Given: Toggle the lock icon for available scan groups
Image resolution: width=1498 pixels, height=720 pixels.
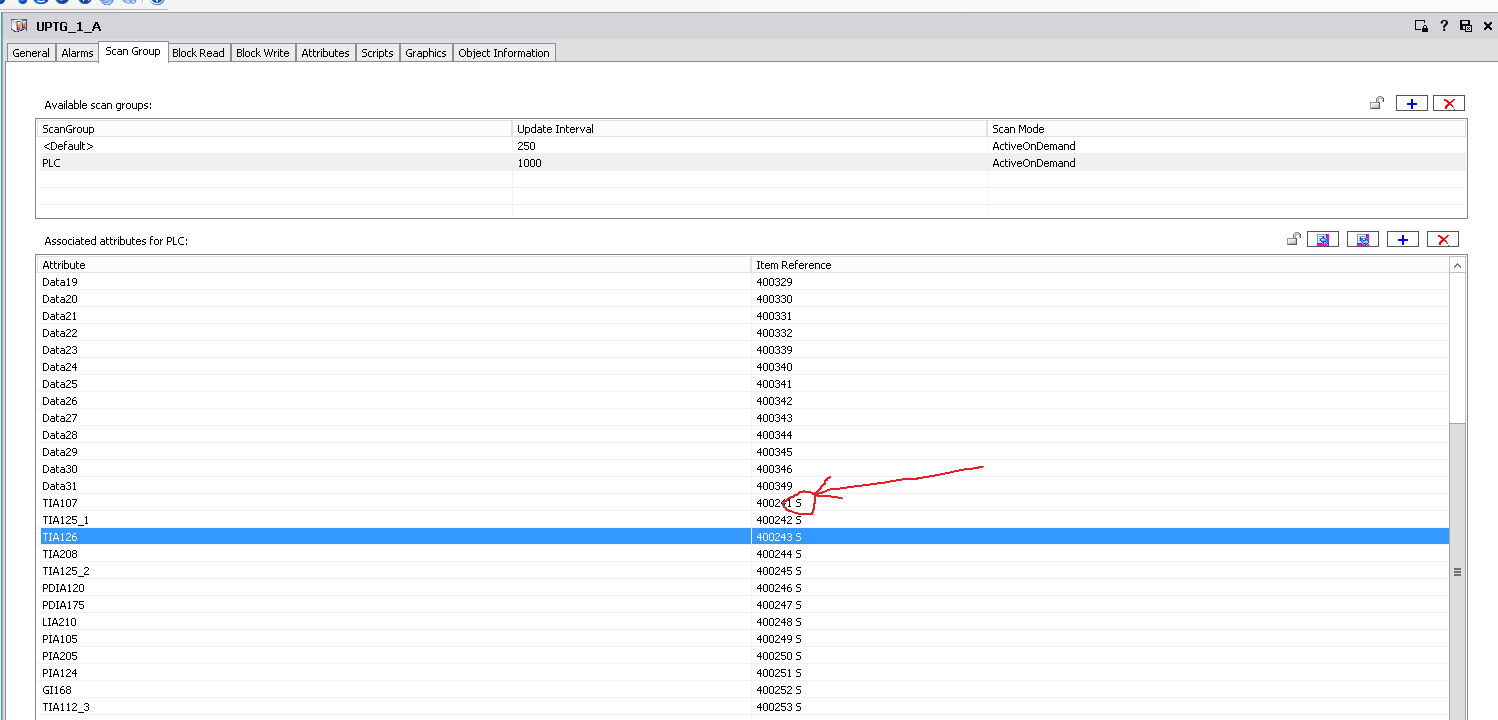Looking at the screenshot, I should coord(1377,103).
